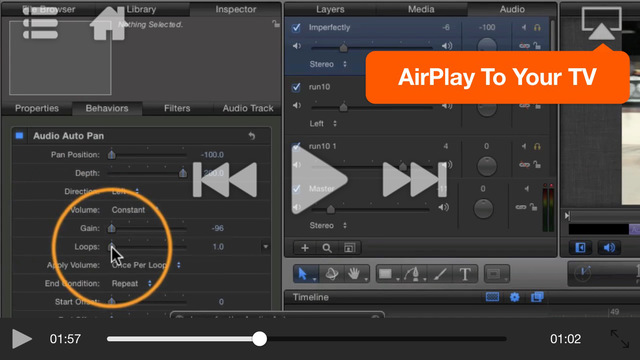Open the hamburger menu icon
This screenshot has height=360, width=640.
40,23
